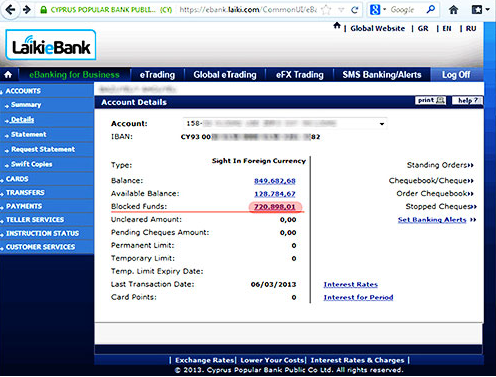Open the Blocked Funds amount link
Viewport: 496px width, 377px height.
[x=275, y=207]
